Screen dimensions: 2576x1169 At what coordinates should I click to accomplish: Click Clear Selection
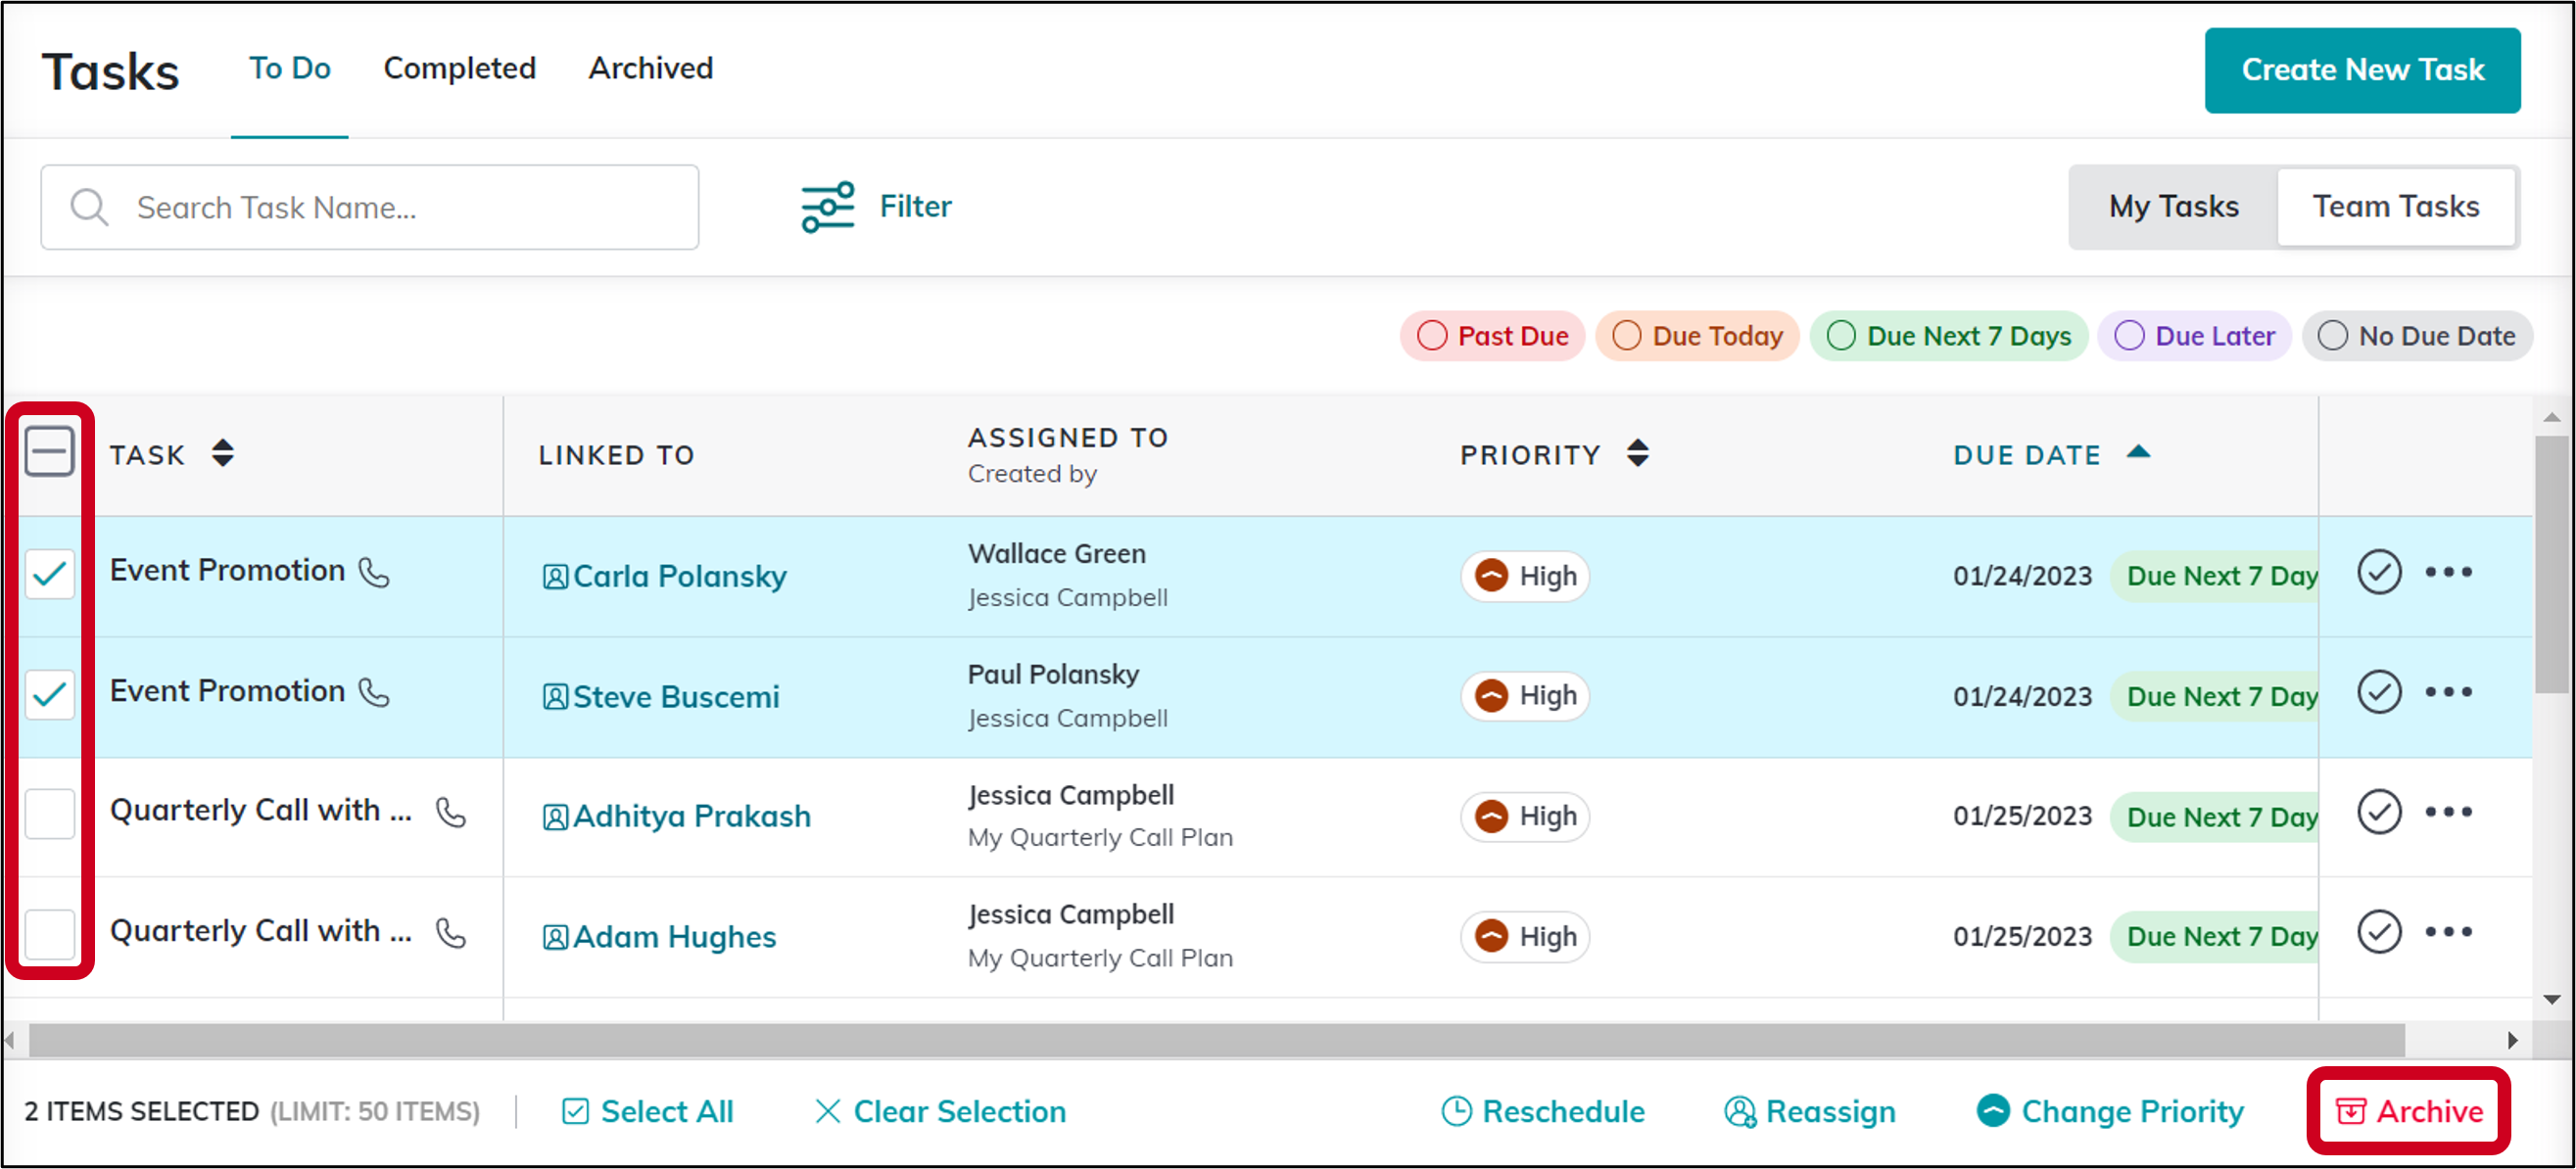pos(940,1111)
